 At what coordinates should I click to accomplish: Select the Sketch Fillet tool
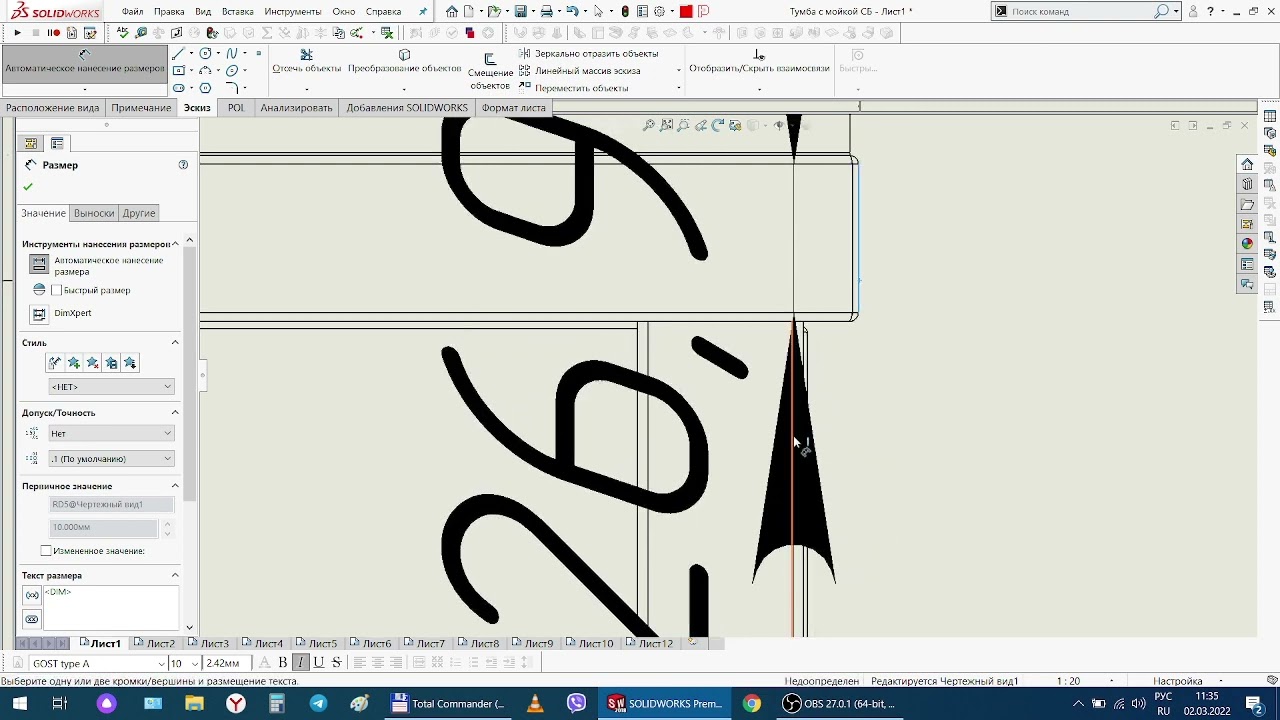tap(232, 88)
